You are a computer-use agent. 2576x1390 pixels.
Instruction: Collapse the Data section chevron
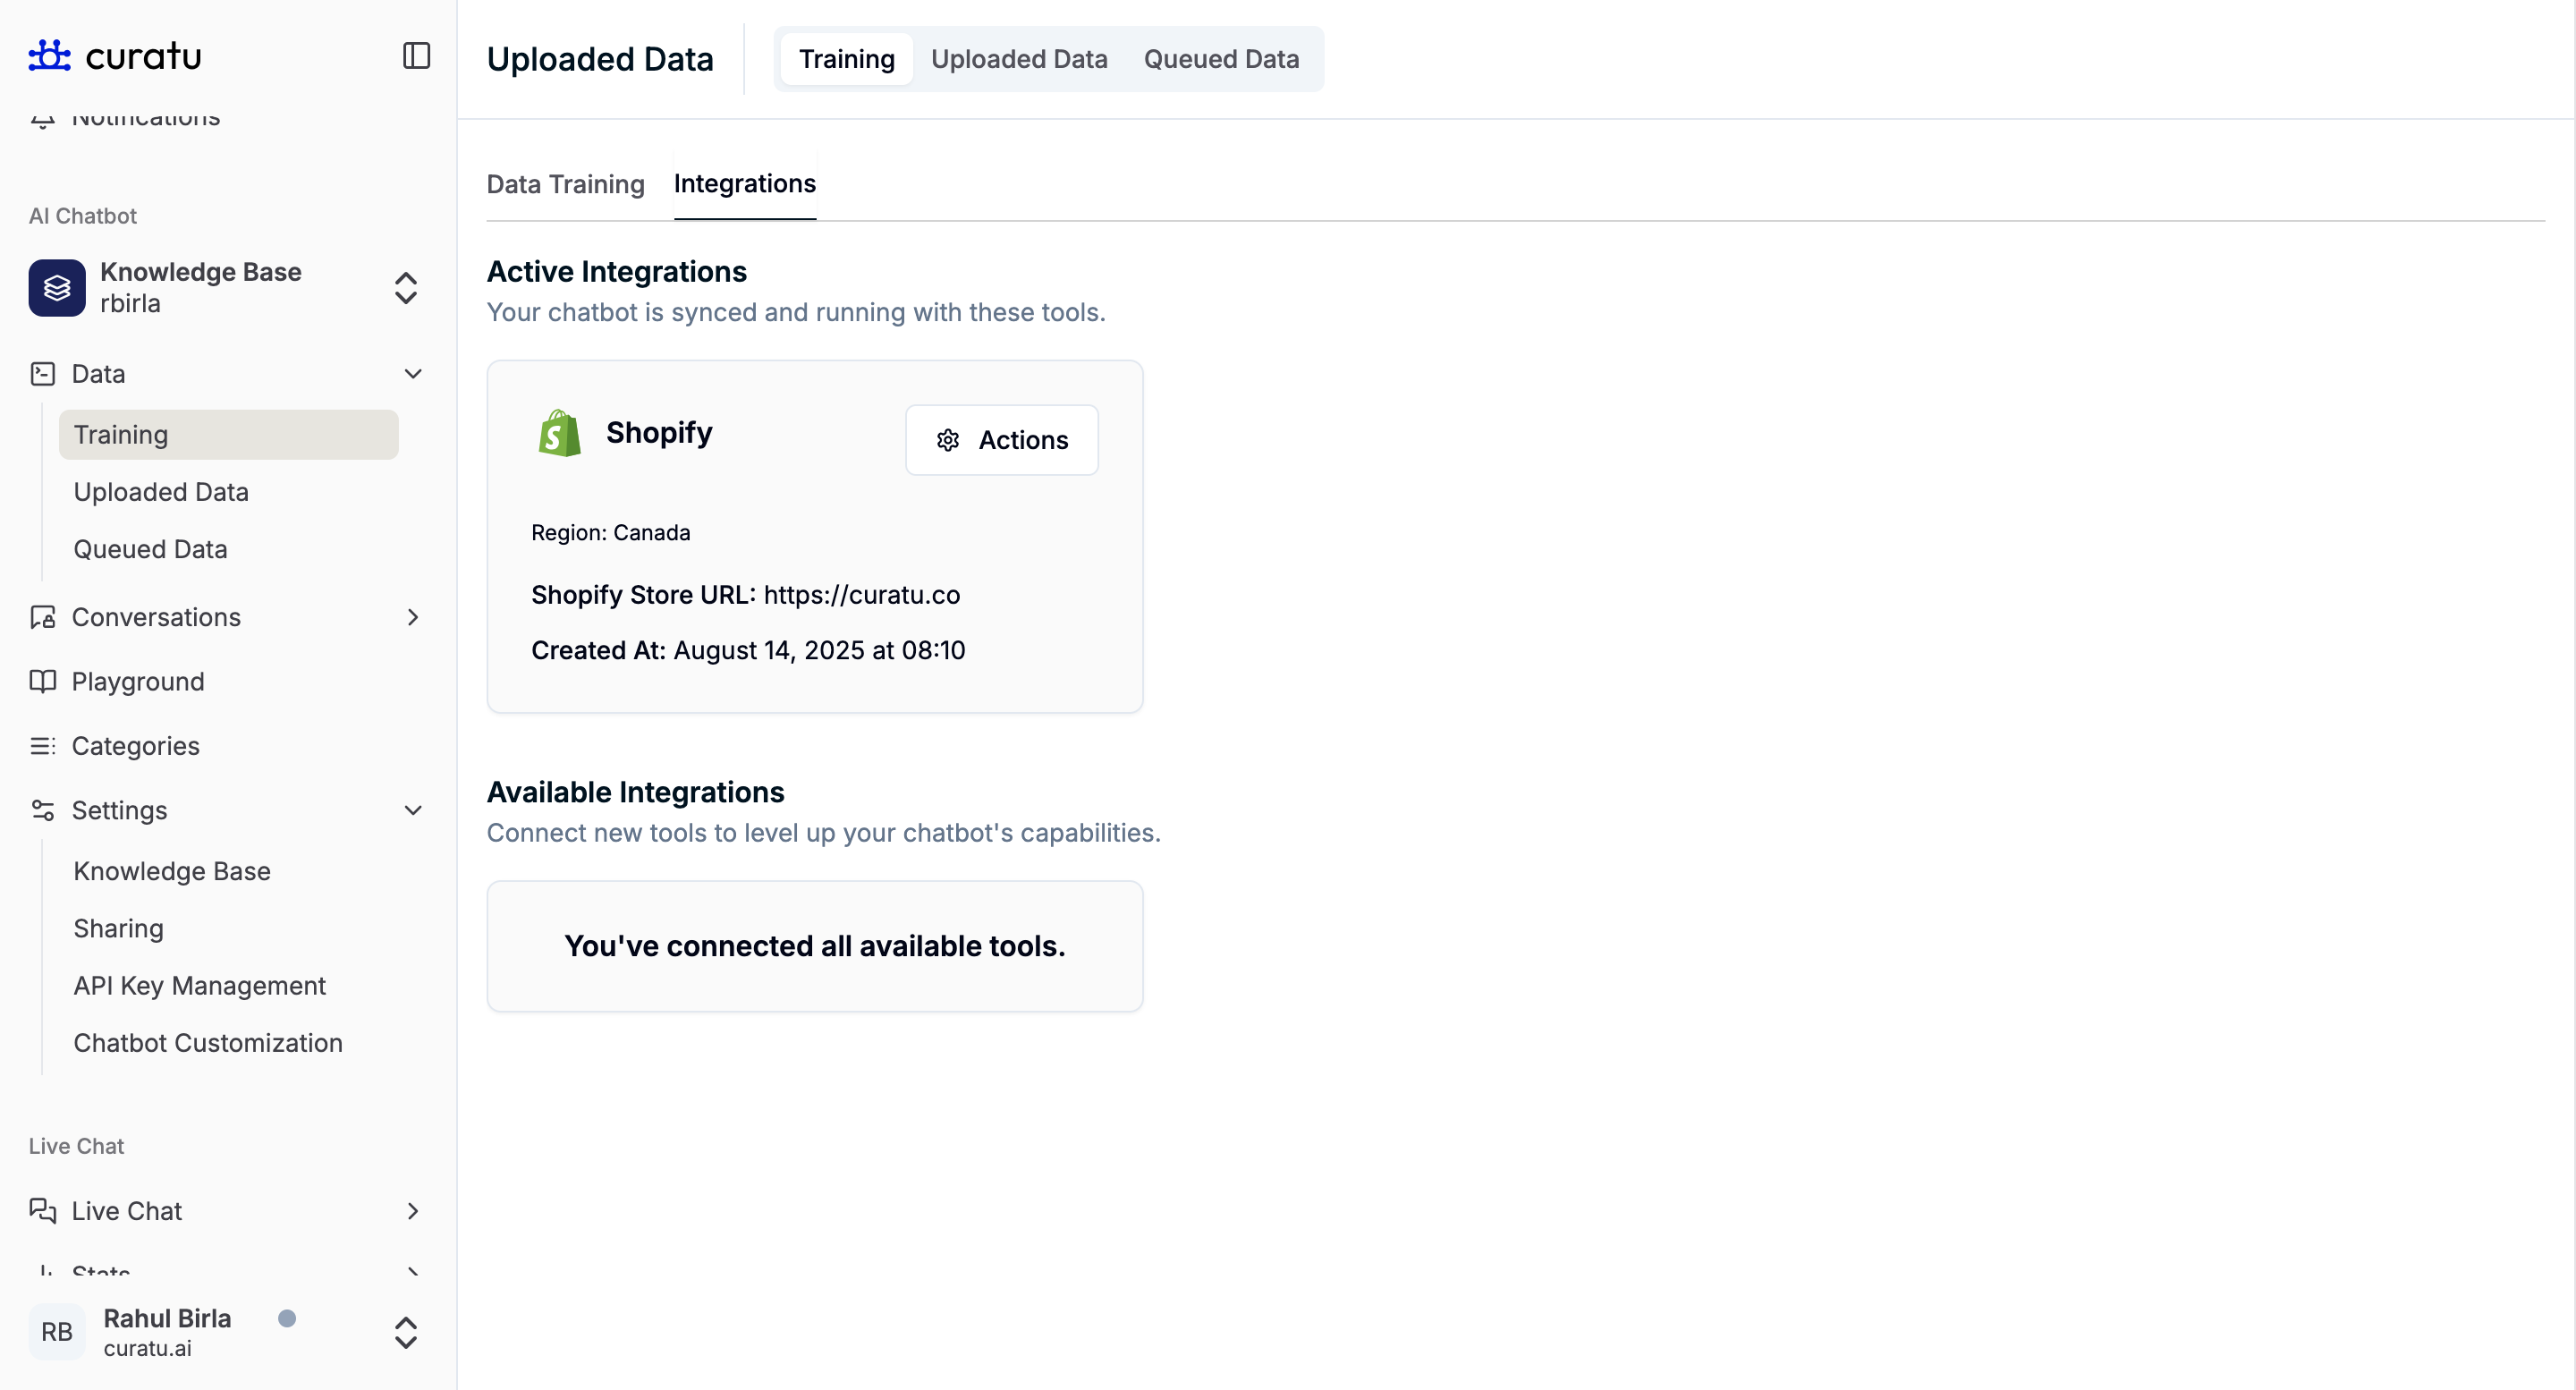413,374
